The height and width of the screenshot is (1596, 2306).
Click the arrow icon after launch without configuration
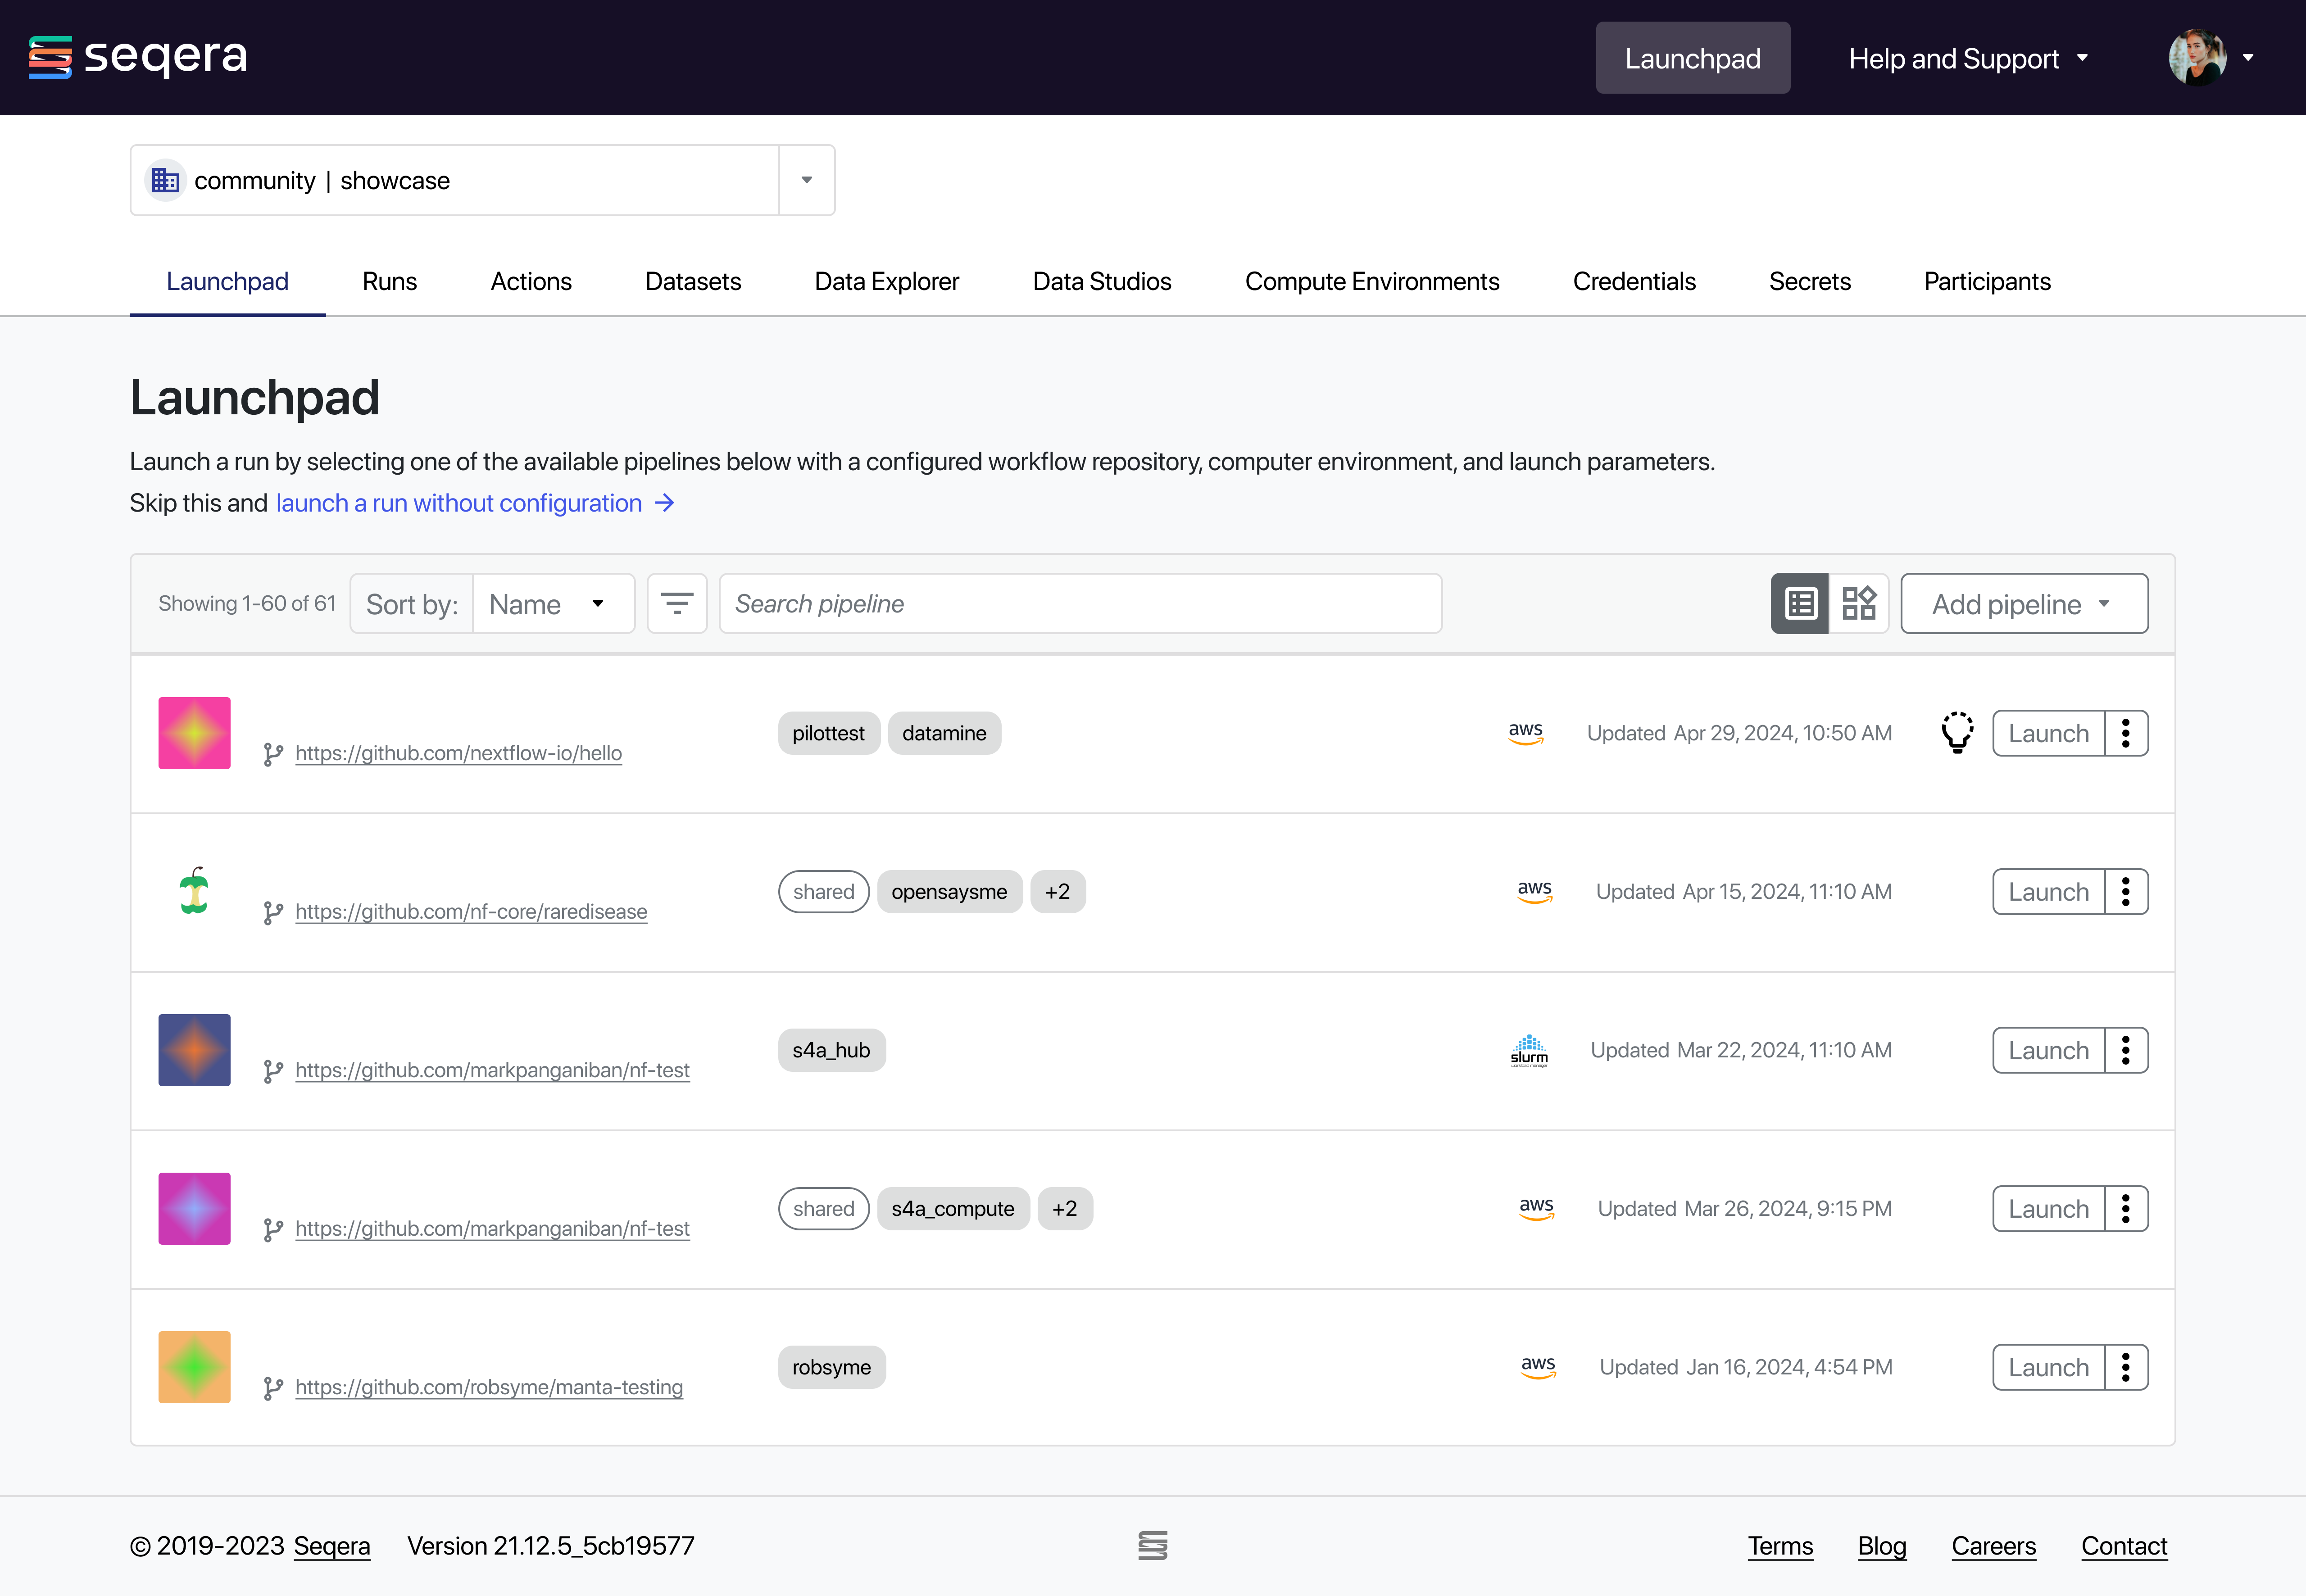click(x=665, y=503)
